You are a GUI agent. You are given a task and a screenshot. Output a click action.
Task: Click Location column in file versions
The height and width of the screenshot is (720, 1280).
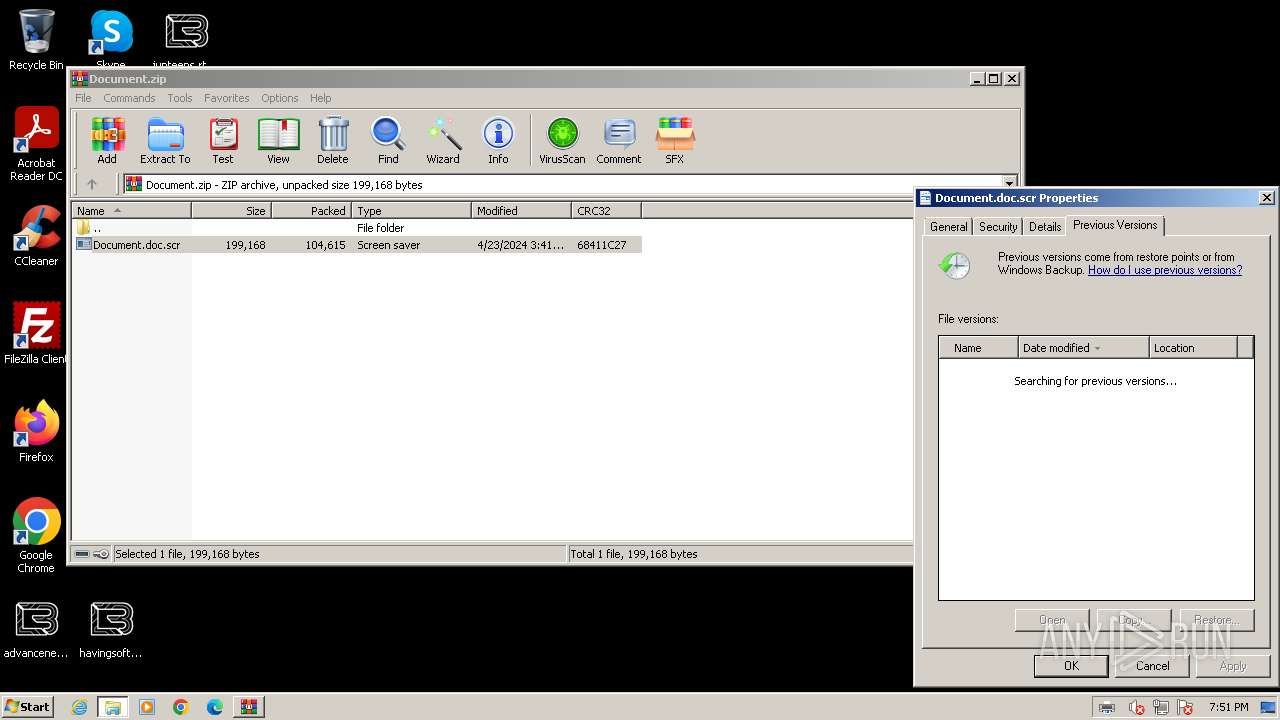(x=1193, y=348)
